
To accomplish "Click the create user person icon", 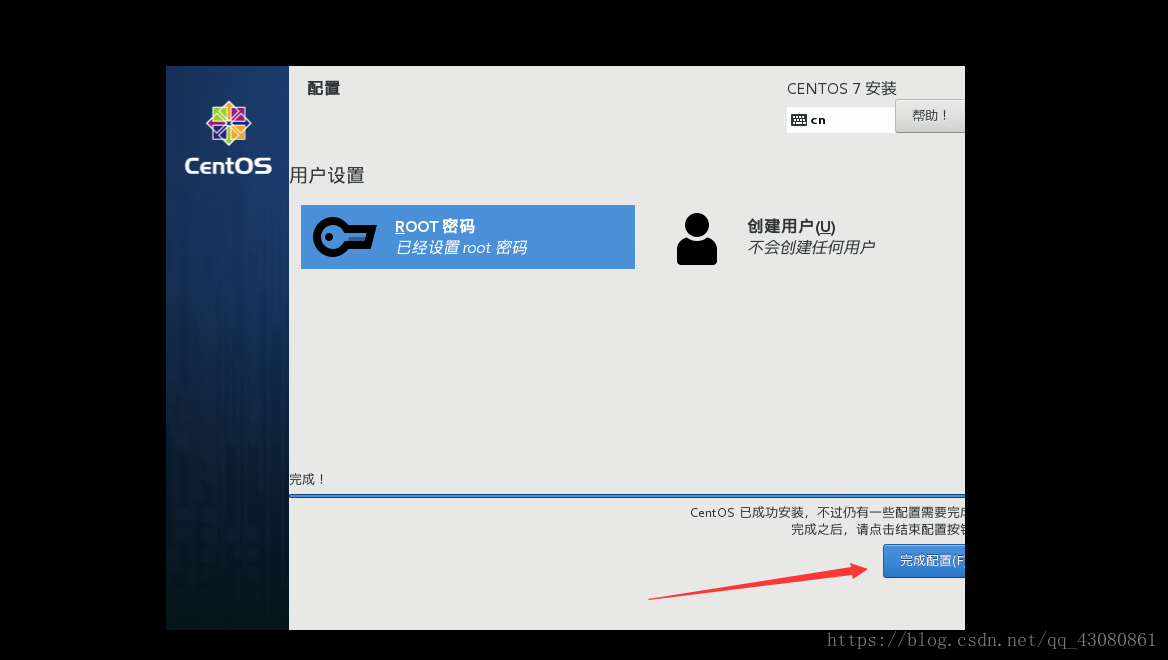I will click(x=696, y=238).
